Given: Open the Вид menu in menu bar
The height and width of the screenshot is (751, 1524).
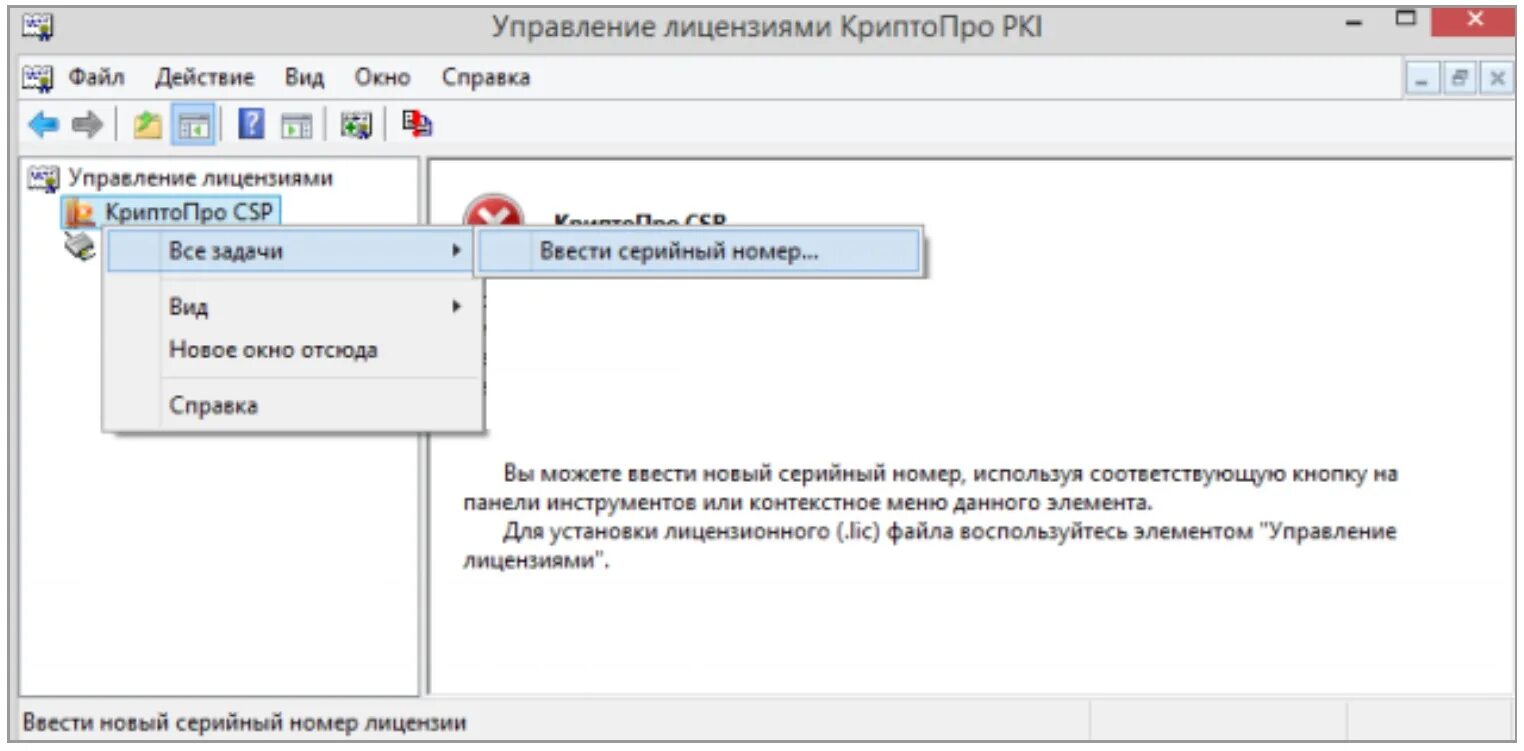Looking at the screenshot, I should 305,77.
